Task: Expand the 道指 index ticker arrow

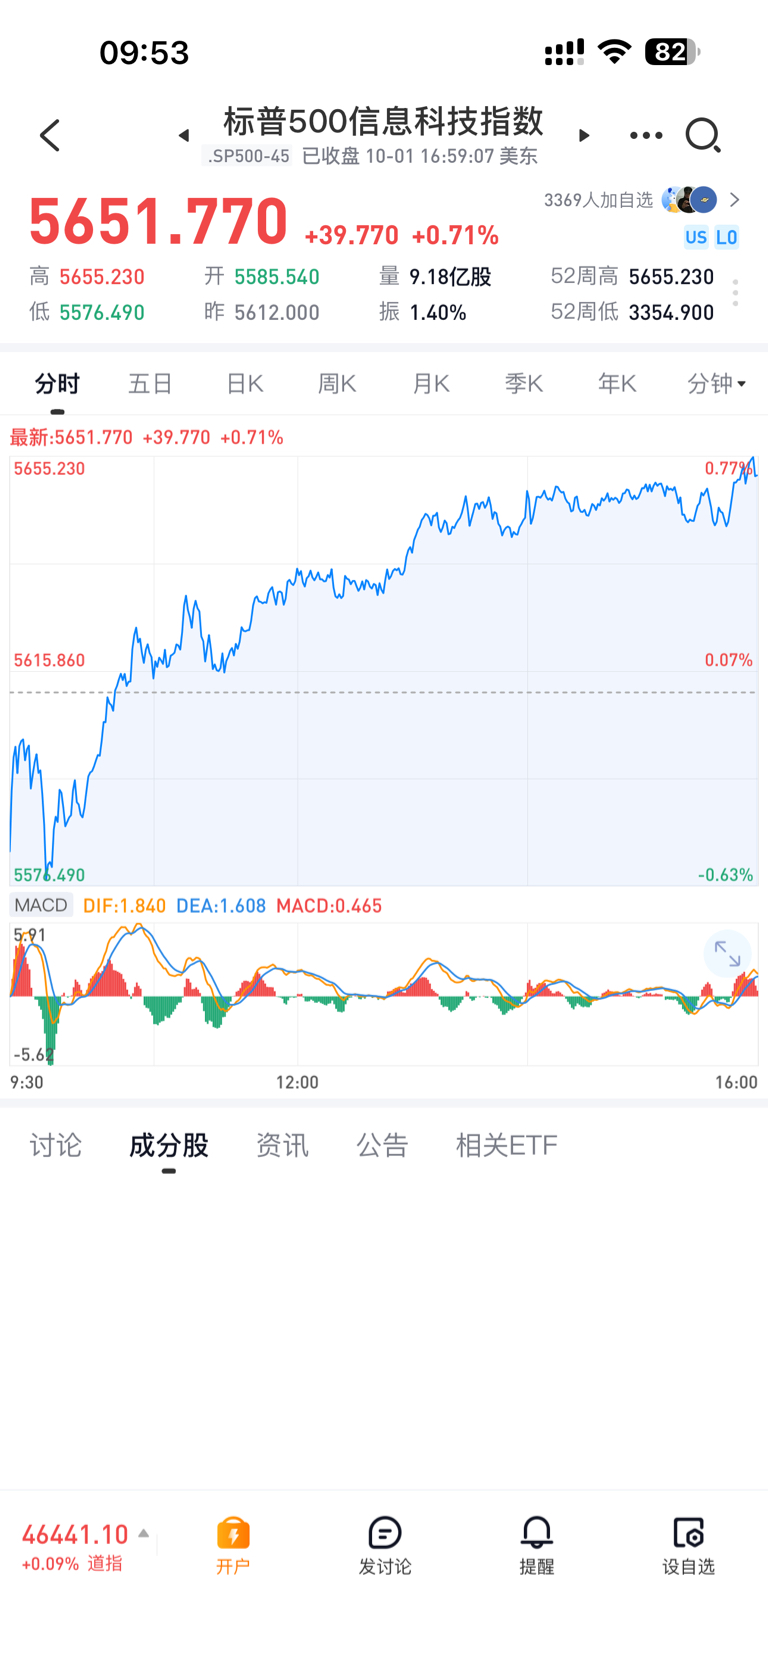Action: [144, 1533]
